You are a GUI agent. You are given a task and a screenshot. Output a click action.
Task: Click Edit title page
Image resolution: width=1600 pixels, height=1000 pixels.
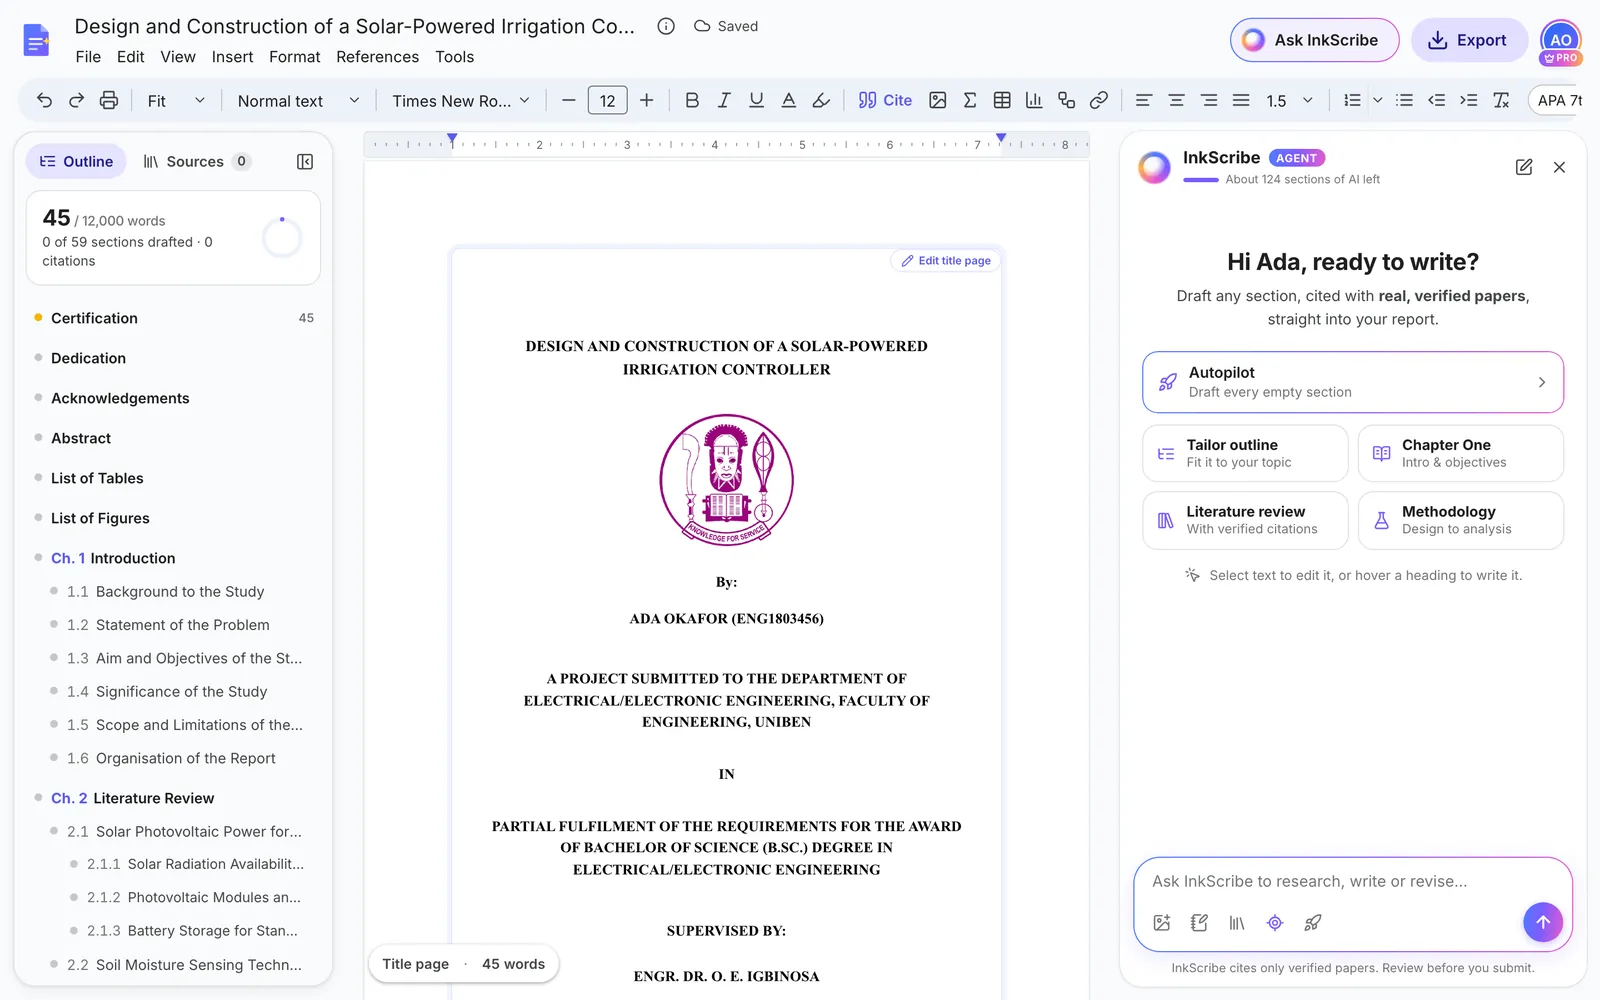coord(946,261)
